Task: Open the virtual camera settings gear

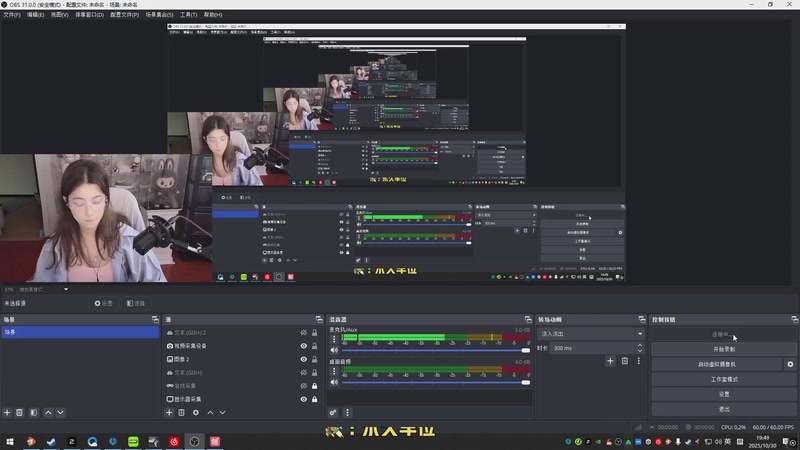Action: tap(790, 364)
